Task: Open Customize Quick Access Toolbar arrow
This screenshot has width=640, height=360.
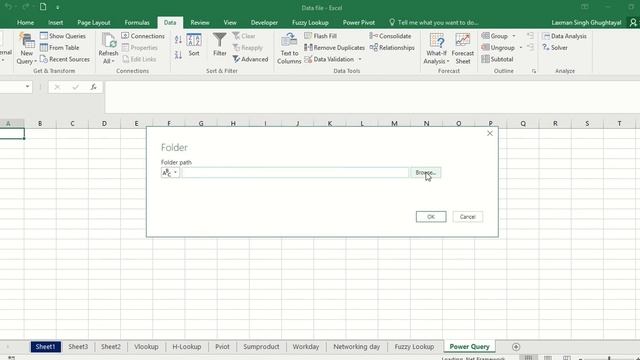Action: pos(58,7)
